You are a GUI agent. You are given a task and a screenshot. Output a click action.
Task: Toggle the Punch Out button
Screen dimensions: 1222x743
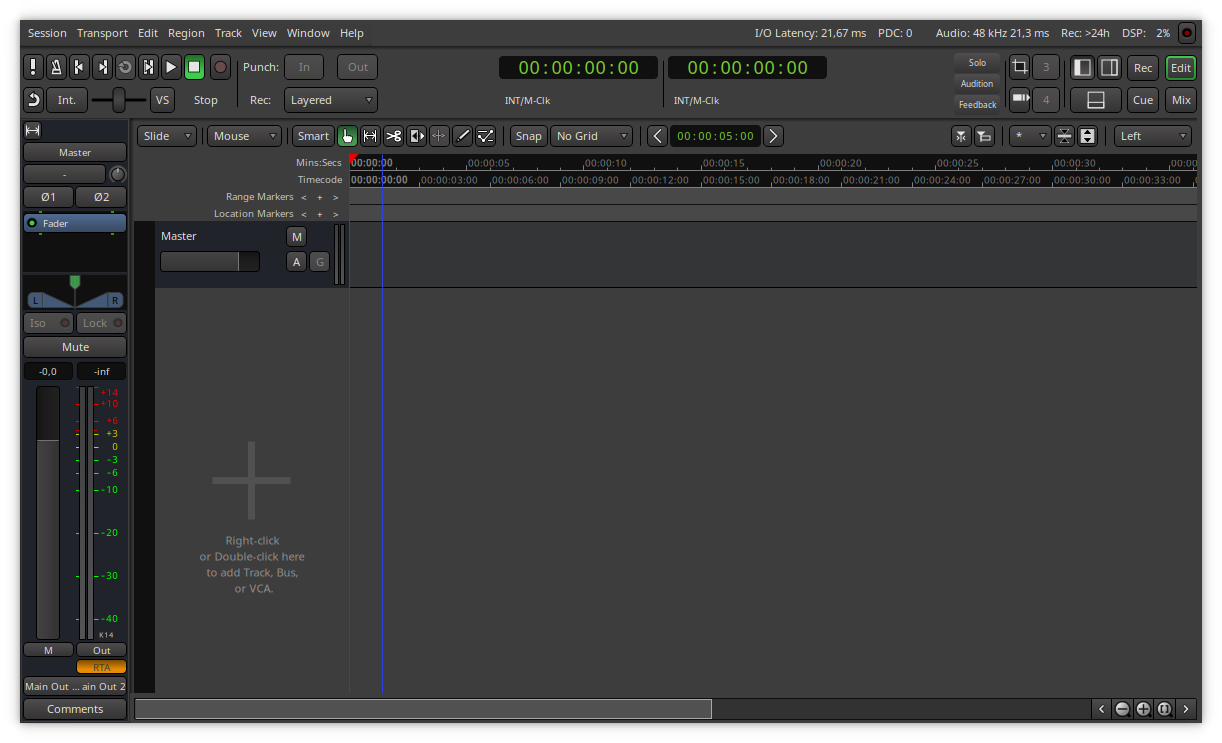[358, 67]
